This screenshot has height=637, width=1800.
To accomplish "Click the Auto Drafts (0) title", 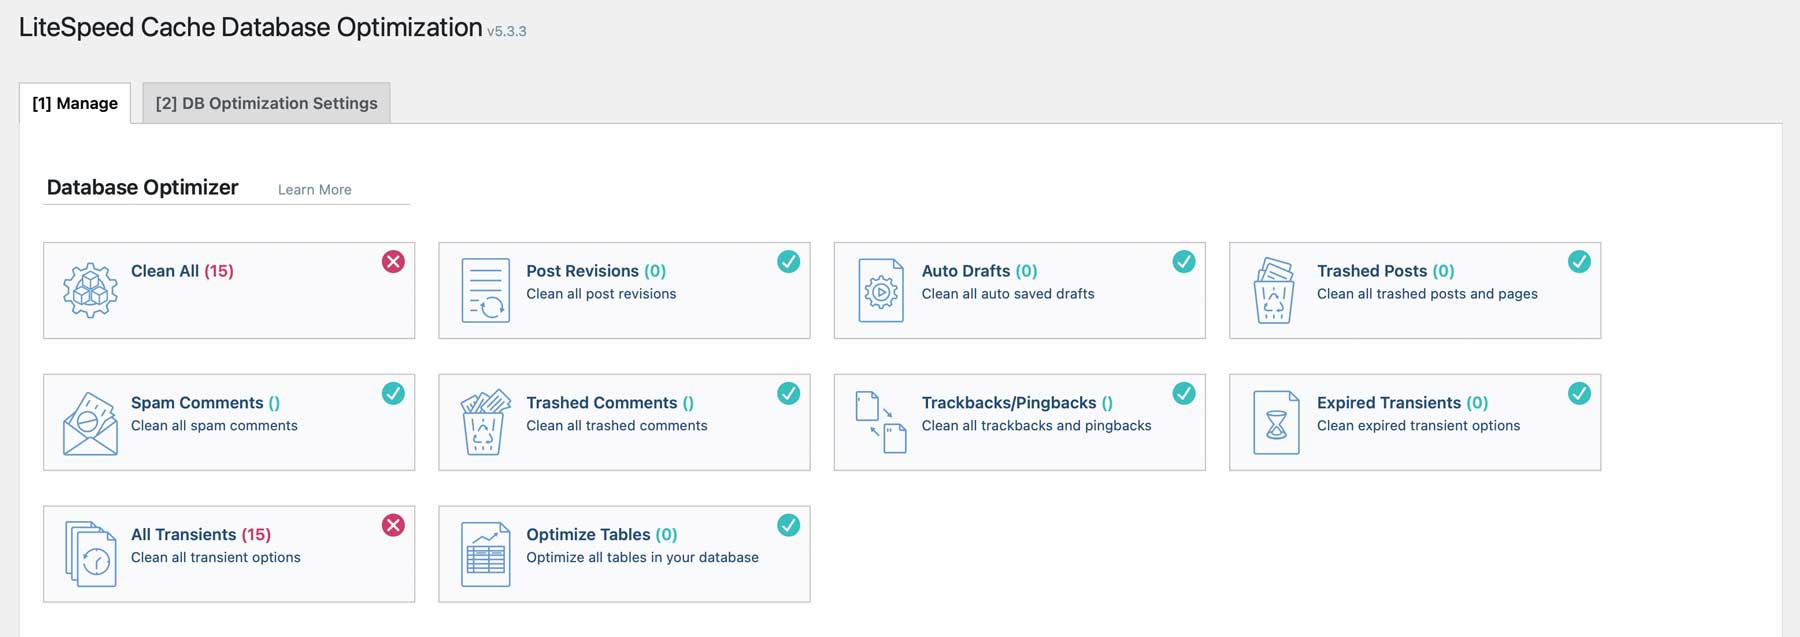I will tap(979, 271).
